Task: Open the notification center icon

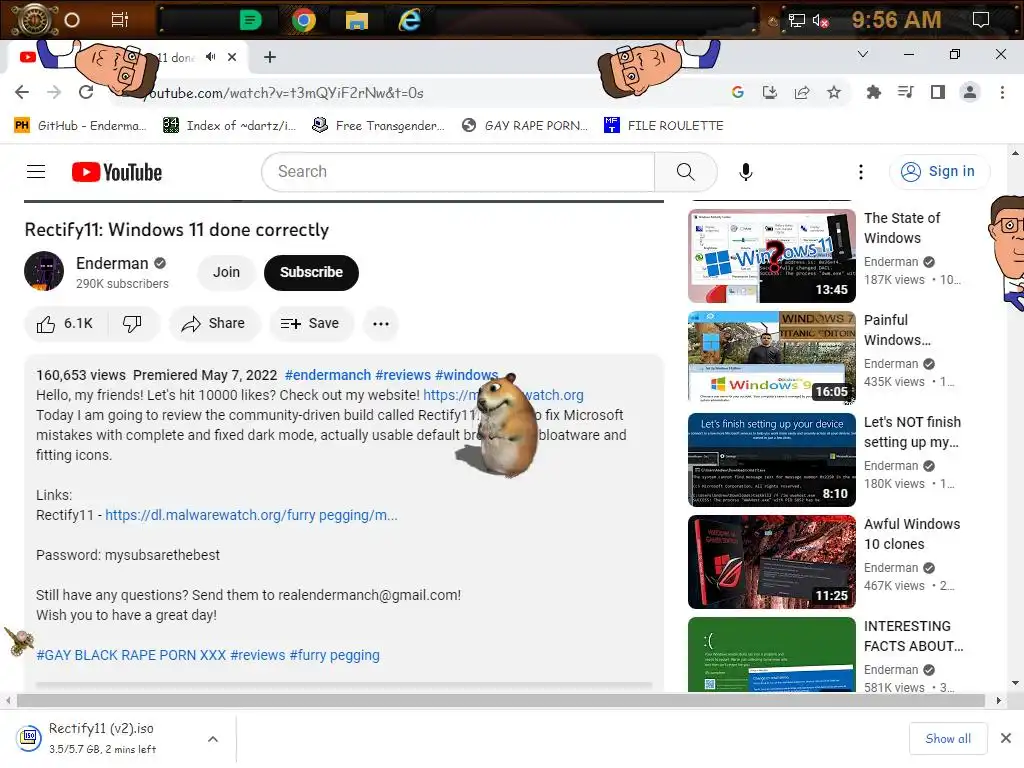Action: pyautogui.click(x=981, y=20)
